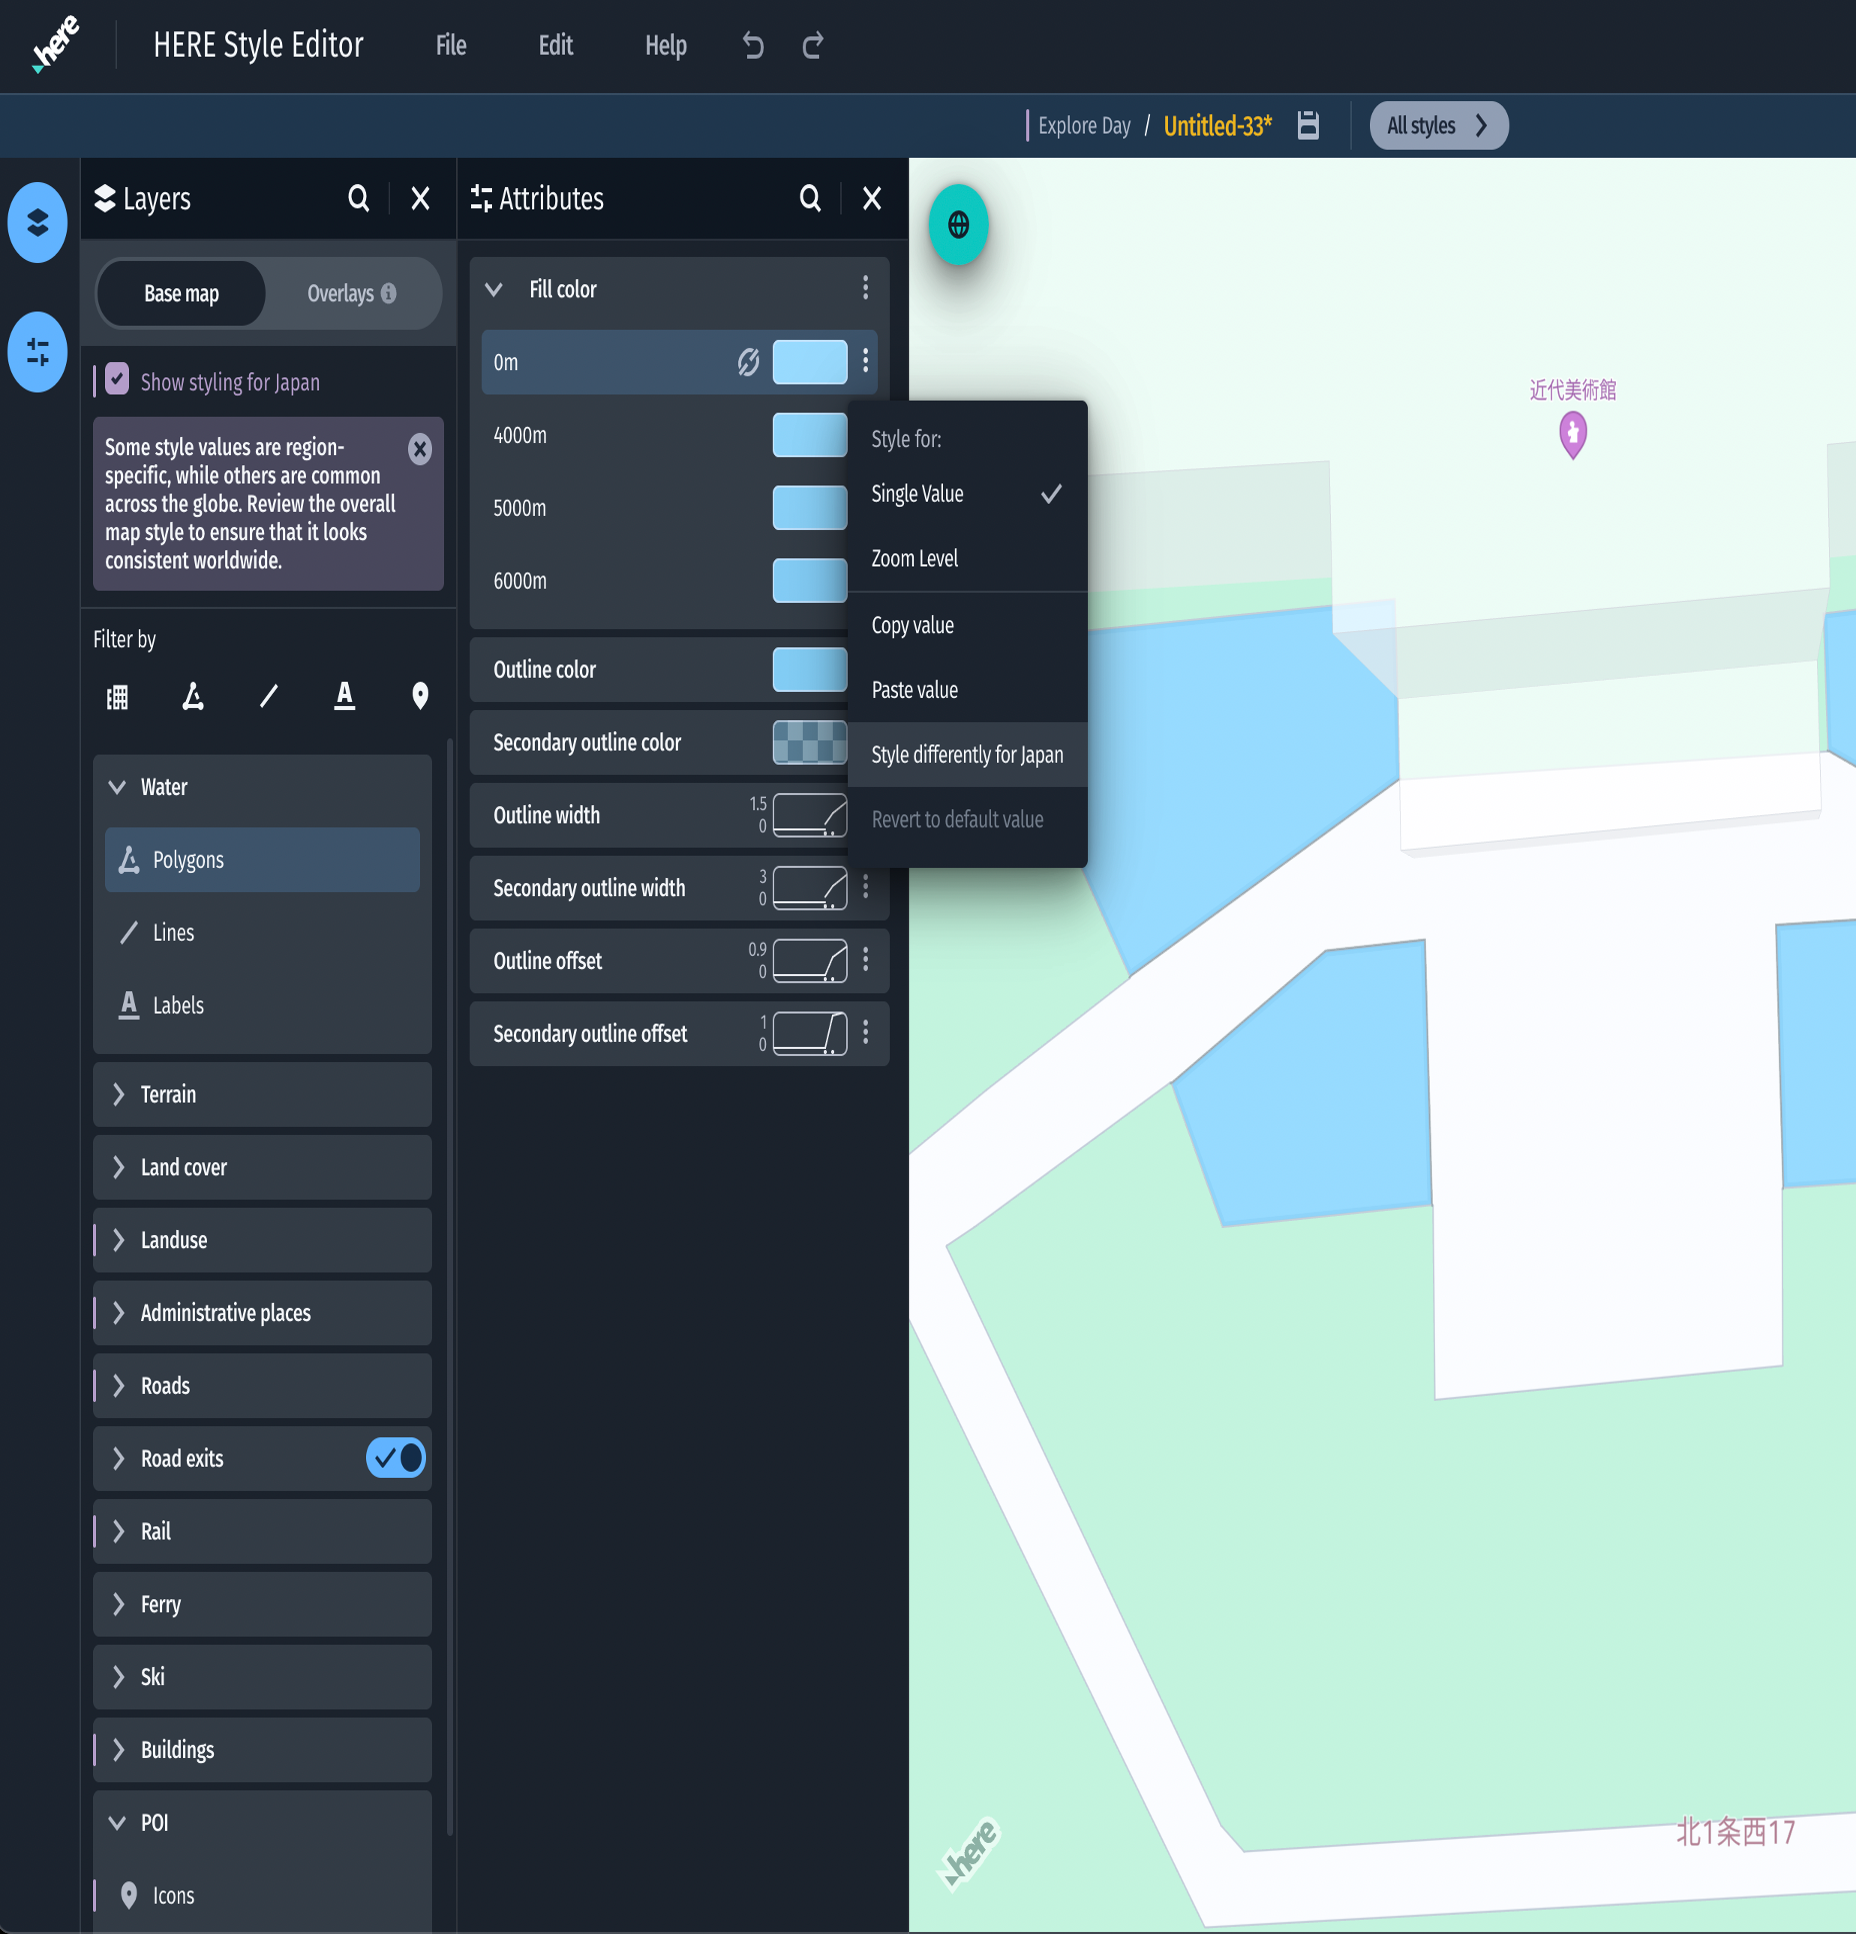This screenshot has height=1934, width=1856.
Task: Expand the Terrain layer group
Action: tap(118, 1094)
